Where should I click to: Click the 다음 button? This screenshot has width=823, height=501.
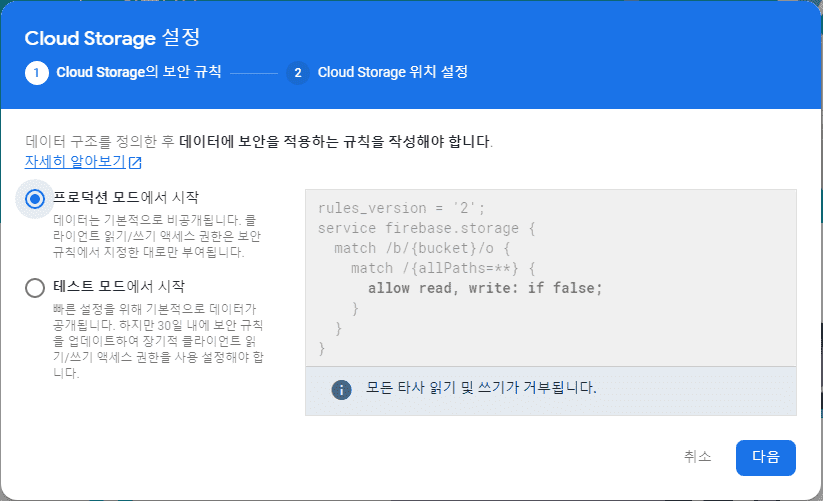coord(766,457)
